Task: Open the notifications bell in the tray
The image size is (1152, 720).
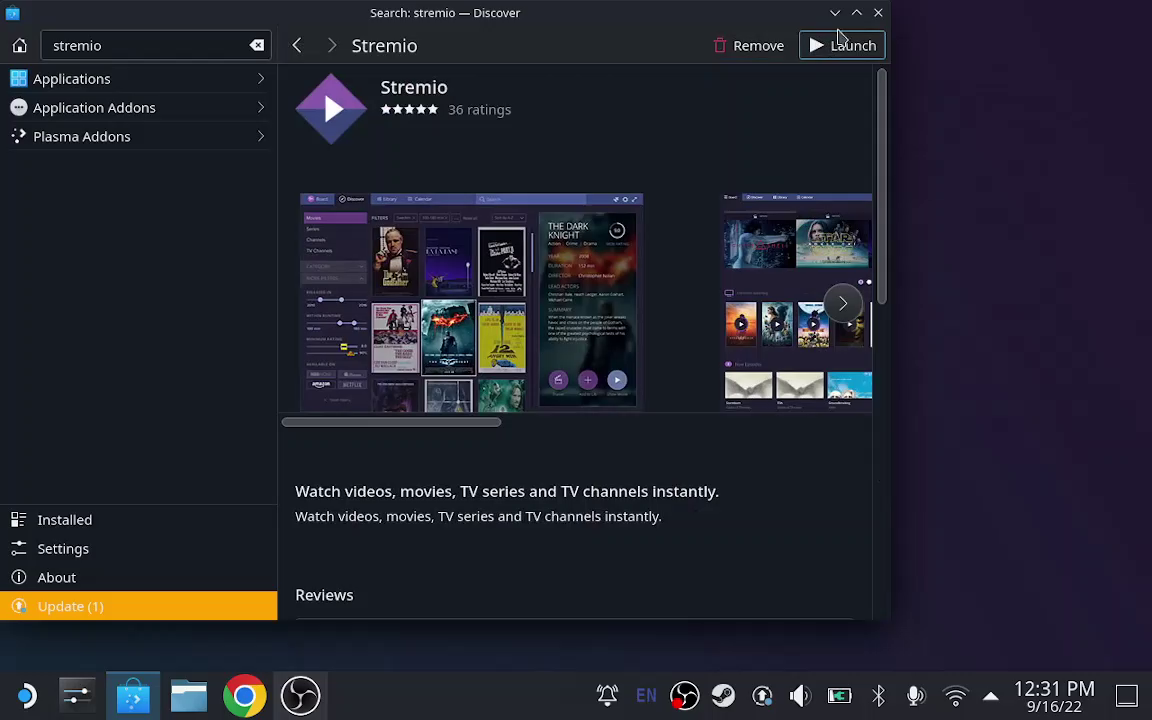Action: [x=608, y=695]
